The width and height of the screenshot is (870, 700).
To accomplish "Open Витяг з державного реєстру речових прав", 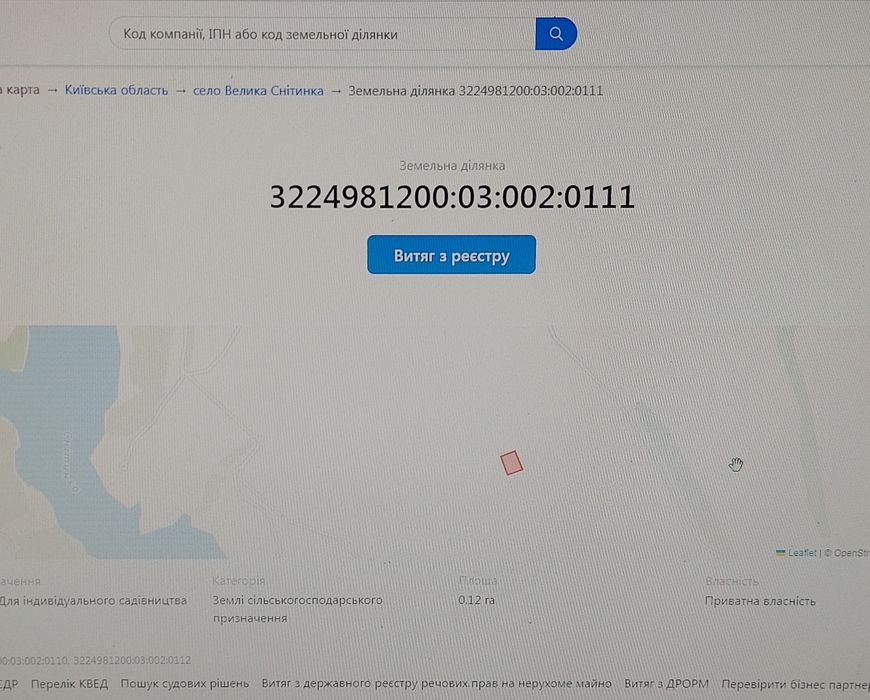I will pyautogui.click(x=436, y=683).
